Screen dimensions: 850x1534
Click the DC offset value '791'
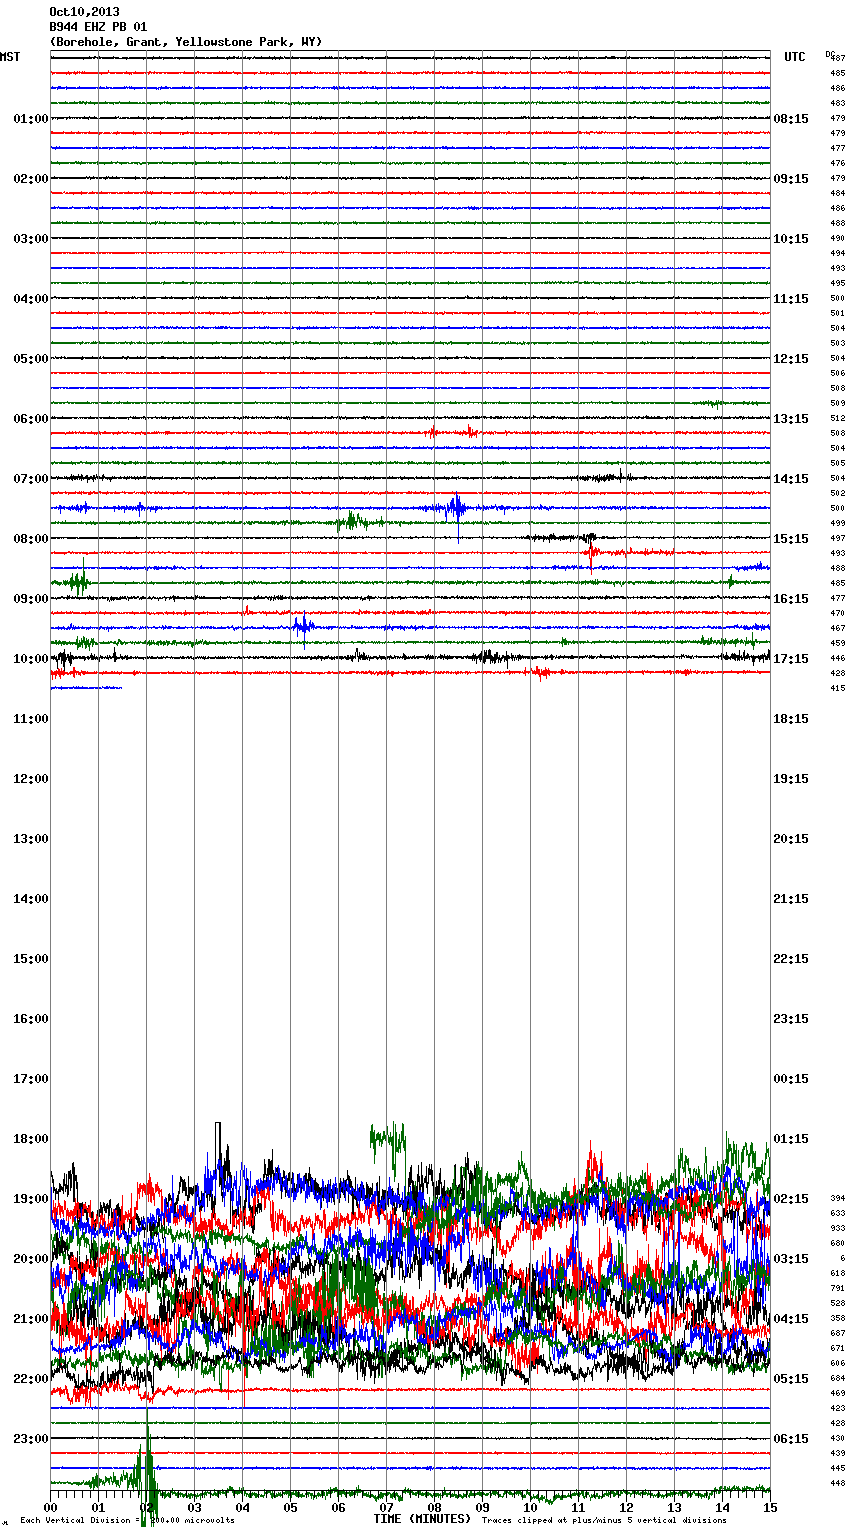tap(837, 1289)
